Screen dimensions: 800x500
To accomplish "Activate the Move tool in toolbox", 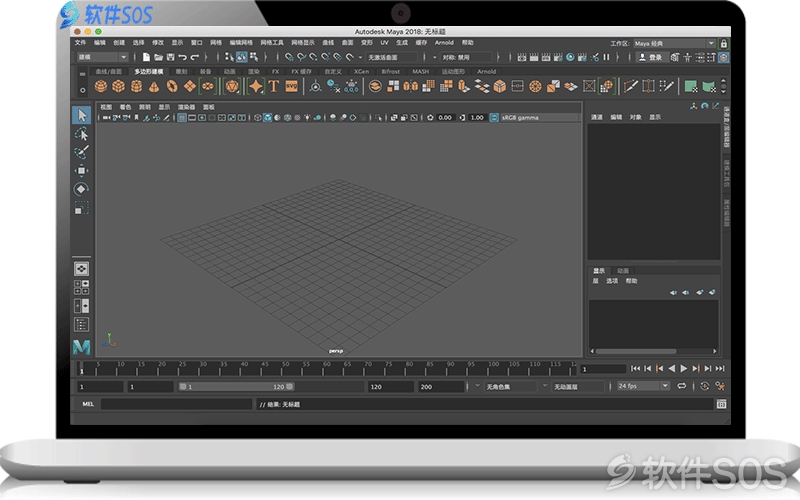I will coord(82,170).
